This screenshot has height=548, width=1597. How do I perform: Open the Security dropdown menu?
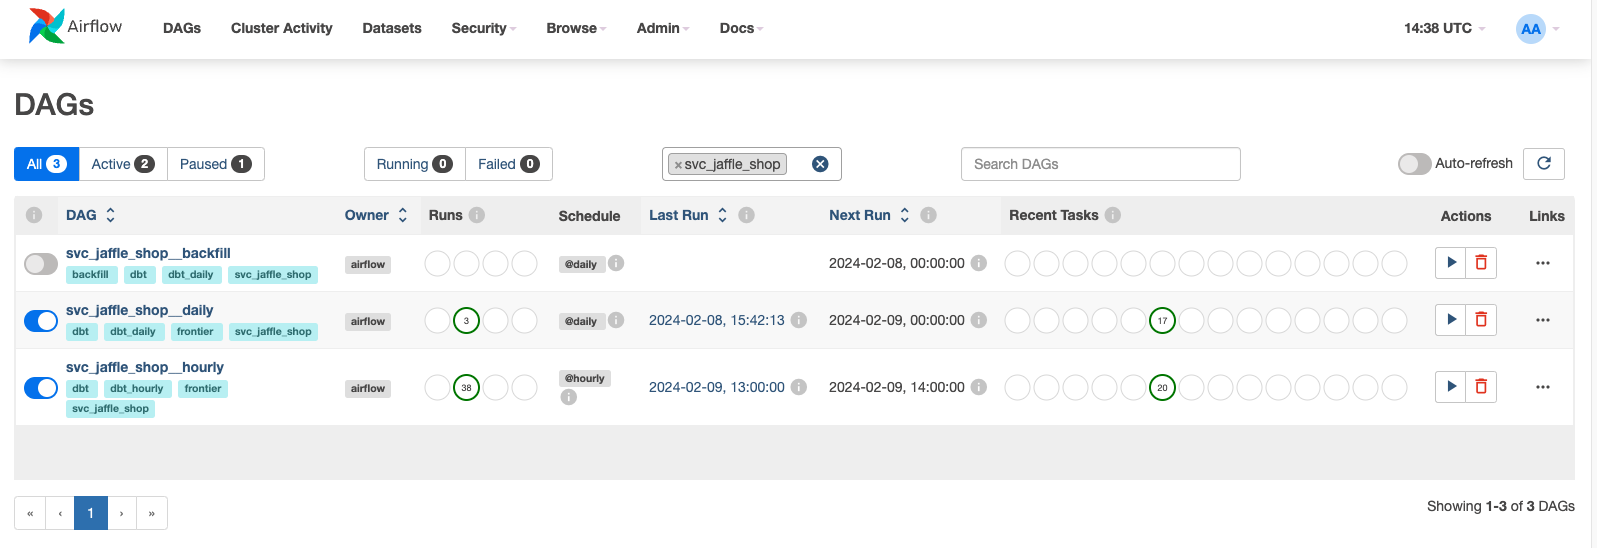(483, 28)
